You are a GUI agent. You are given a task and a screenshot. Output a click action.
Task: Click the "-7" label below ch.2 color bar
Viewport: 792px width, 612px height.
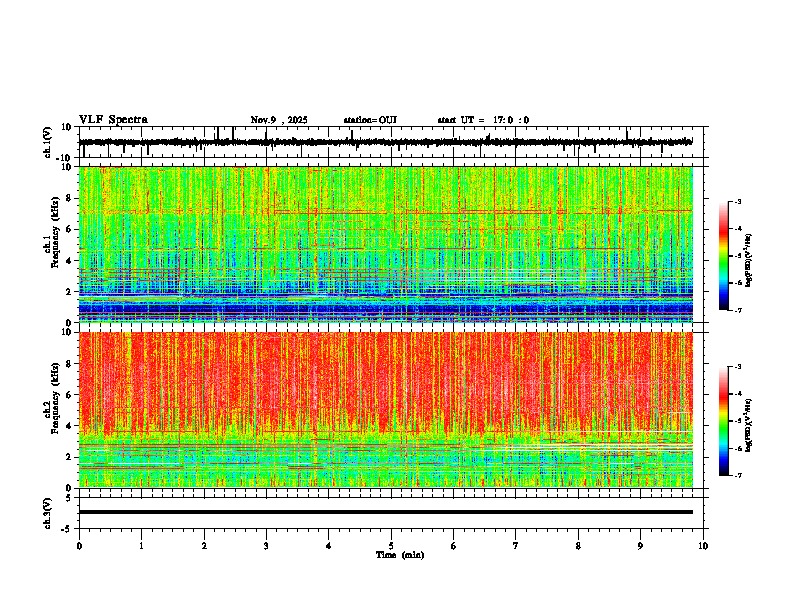738,476
